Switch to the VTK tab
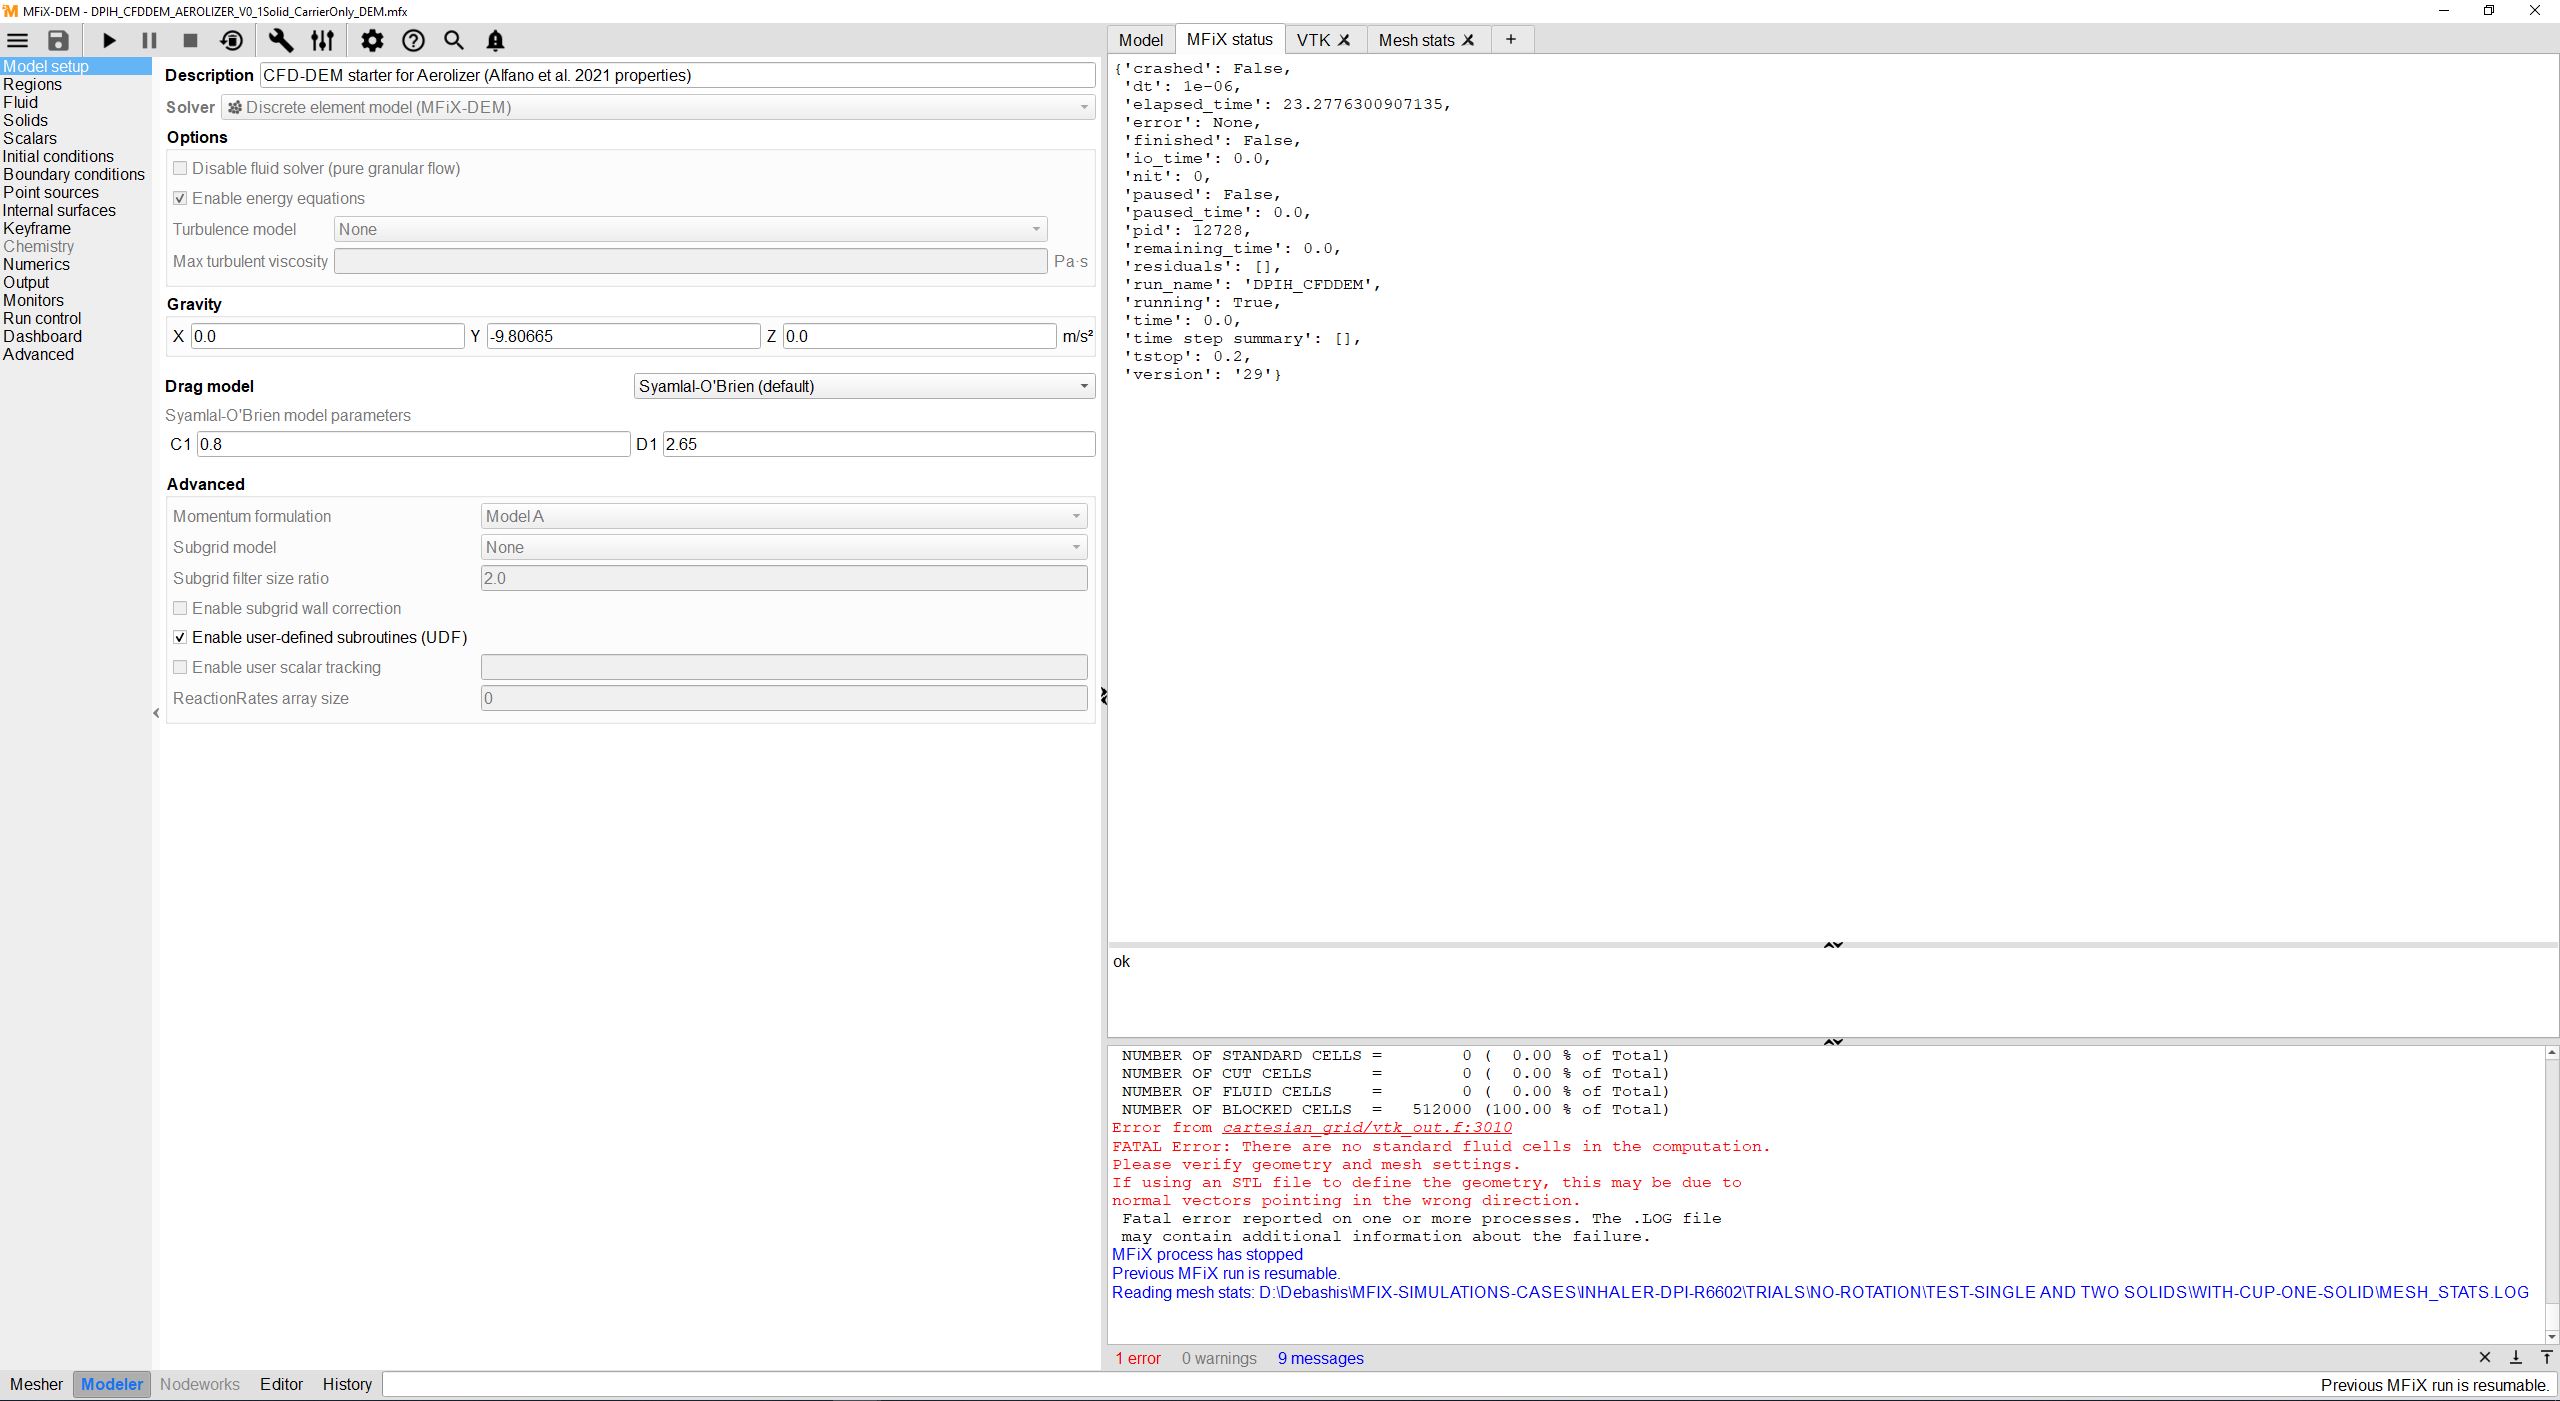Viewport: 2560px width, 1401px height. tap(1312, 40)
